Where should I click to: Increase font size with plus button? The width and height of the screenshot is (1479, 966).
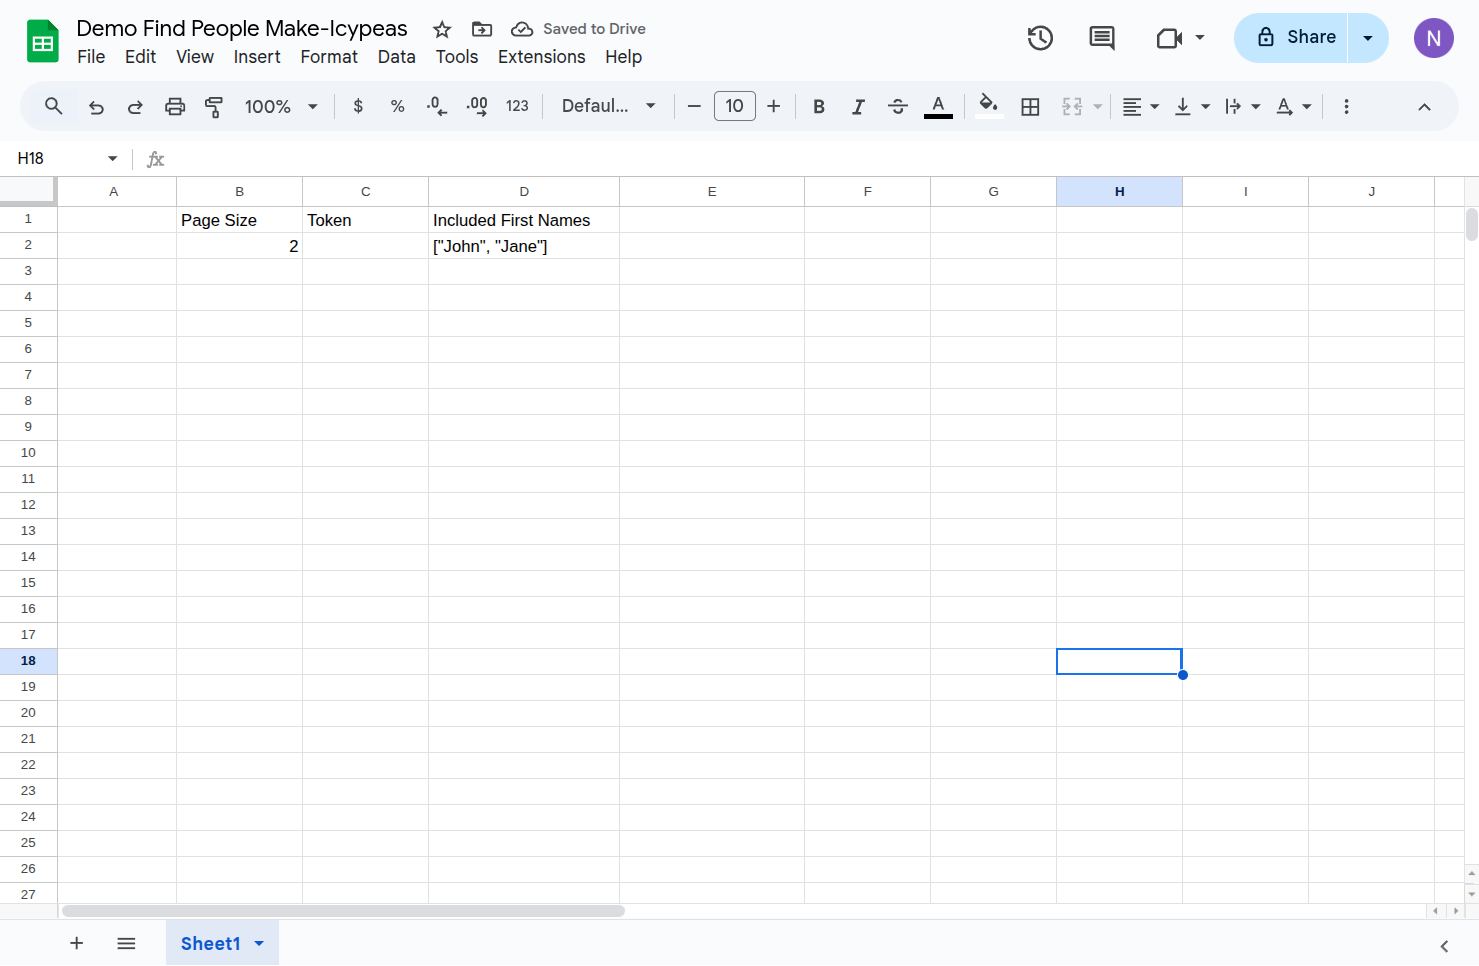[773, 106]
